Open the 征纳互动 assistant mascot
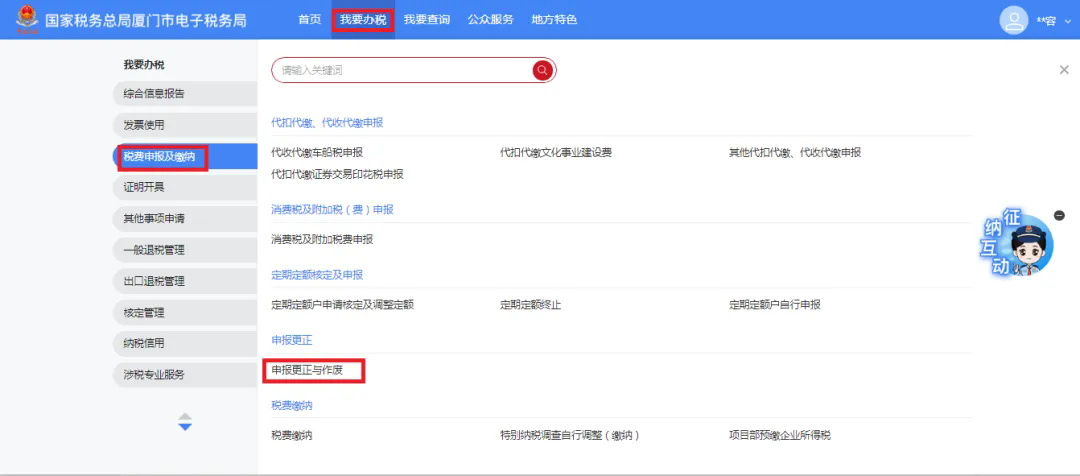The width and height of the screenshot is (1080, 476). (x=1017, y=243)
